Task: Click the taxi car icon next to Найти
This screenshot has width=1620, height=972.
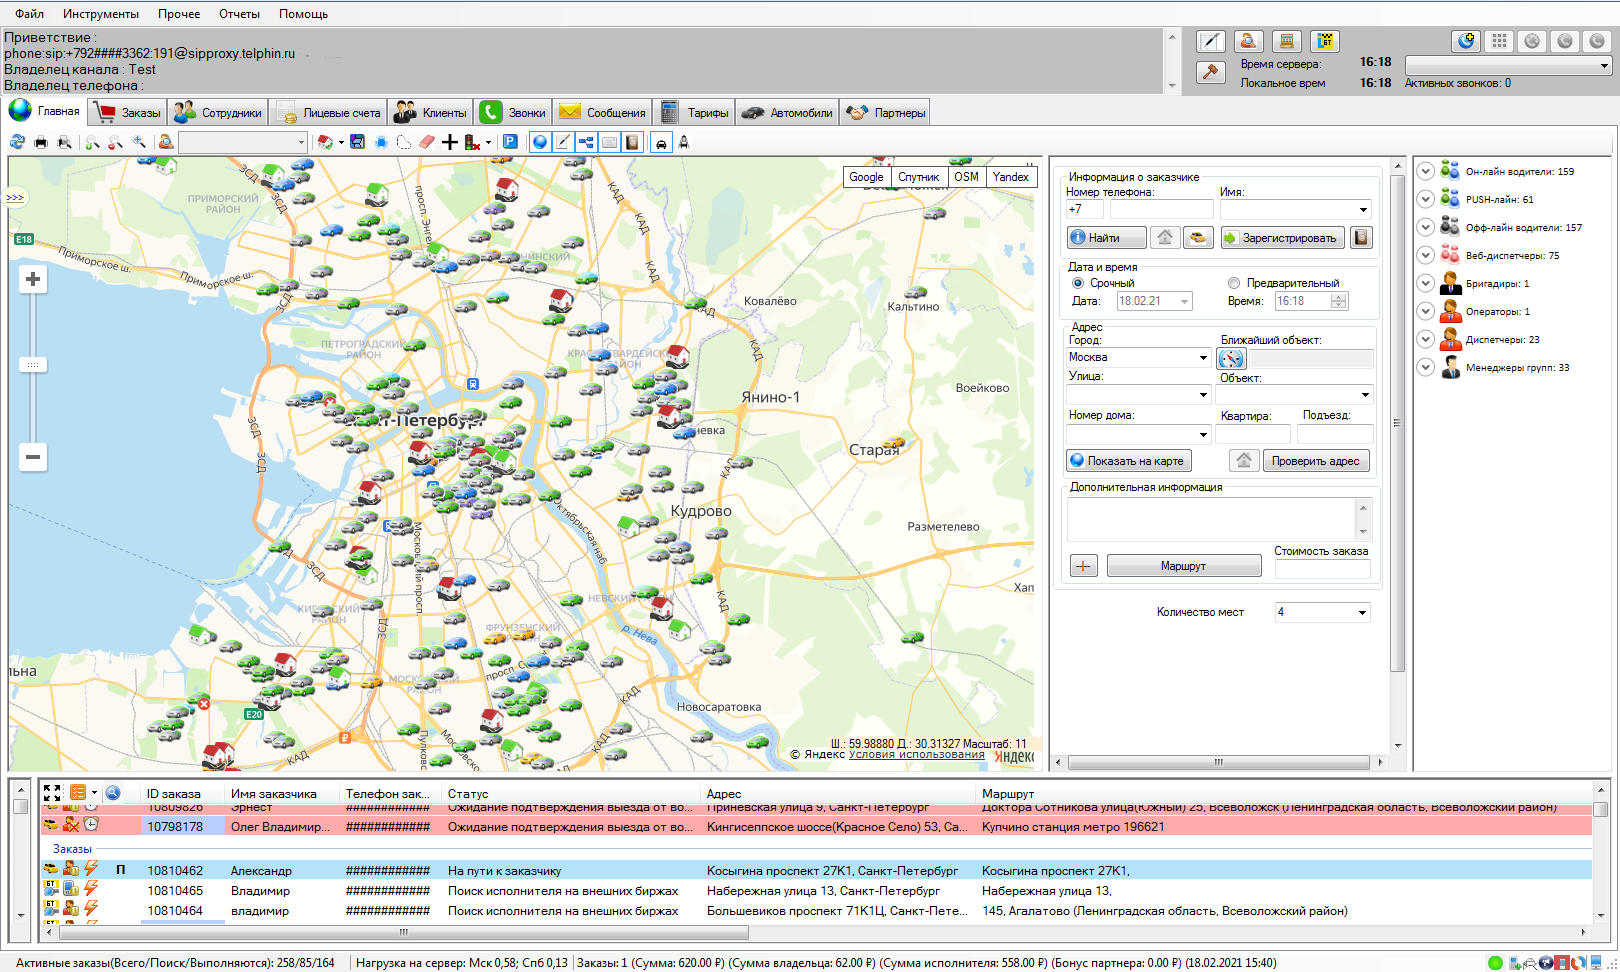Action: coord(1198,238)
